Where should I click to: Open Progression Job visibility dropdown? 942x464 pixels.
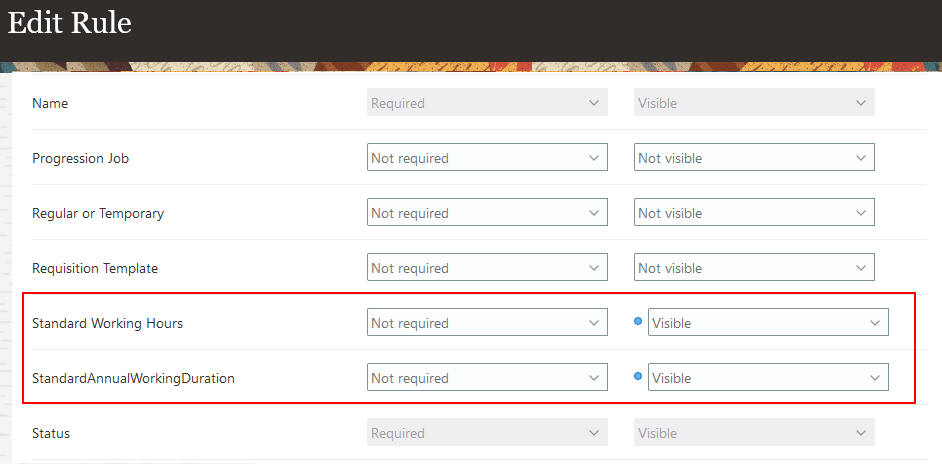tap(754, 158)
